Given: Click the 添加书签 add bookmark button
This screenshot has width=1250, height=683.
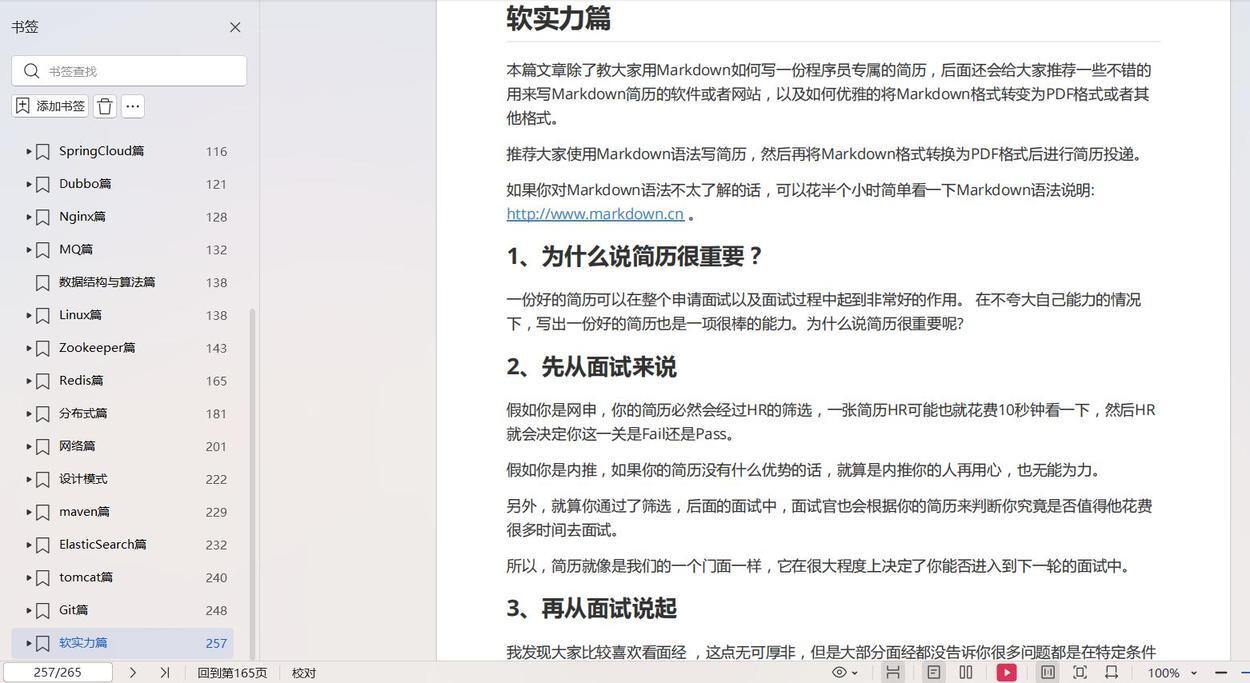Looking at the screenshot, I should coord(50,106).
